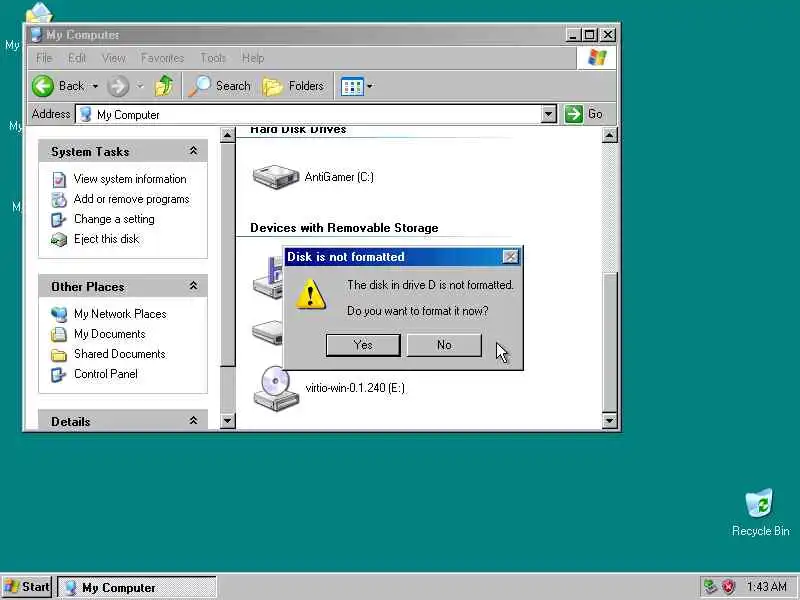Open the Back history dropdown arrow
The image size is (800, 600).
click(x=95, y=86)
